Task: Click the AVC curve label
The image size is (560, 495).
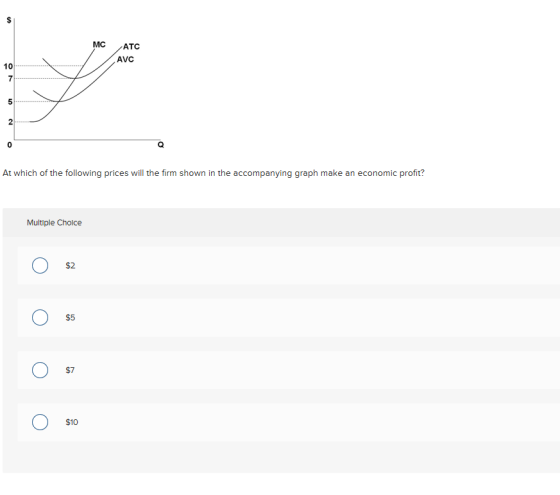Action: point(125,59)
